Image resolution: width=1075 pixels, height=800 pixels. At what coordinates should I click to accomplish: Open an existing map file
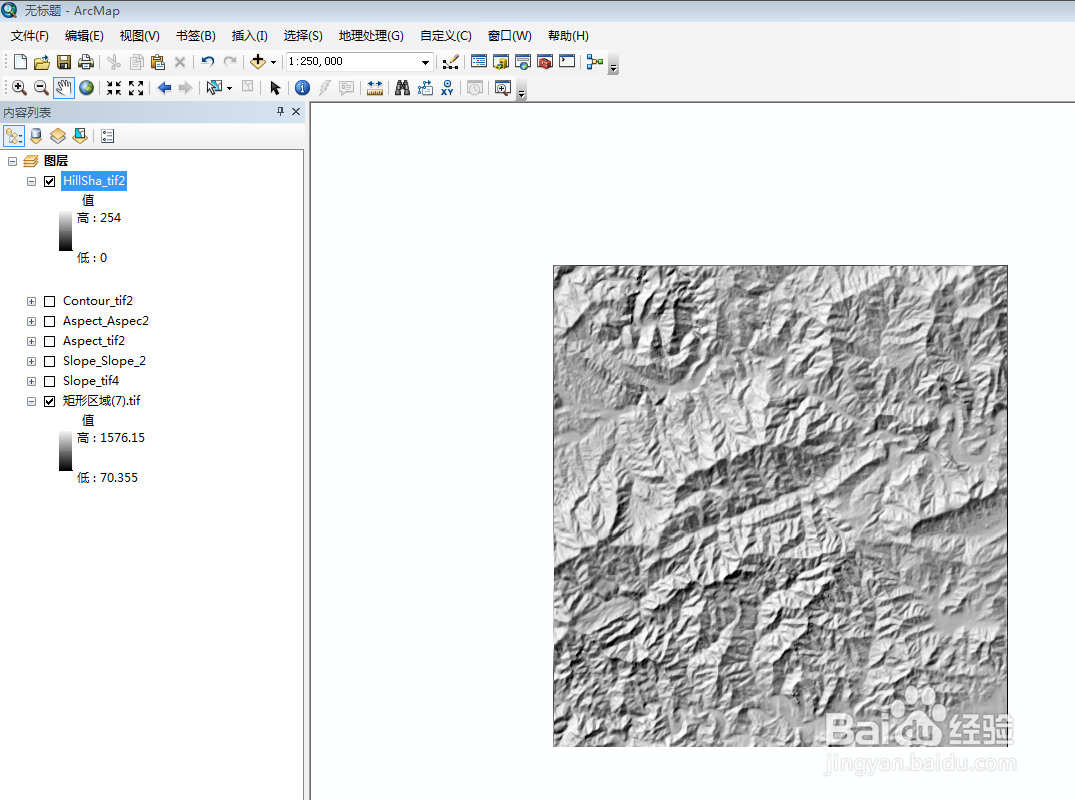pyautogui.click(x=42, y=62)
